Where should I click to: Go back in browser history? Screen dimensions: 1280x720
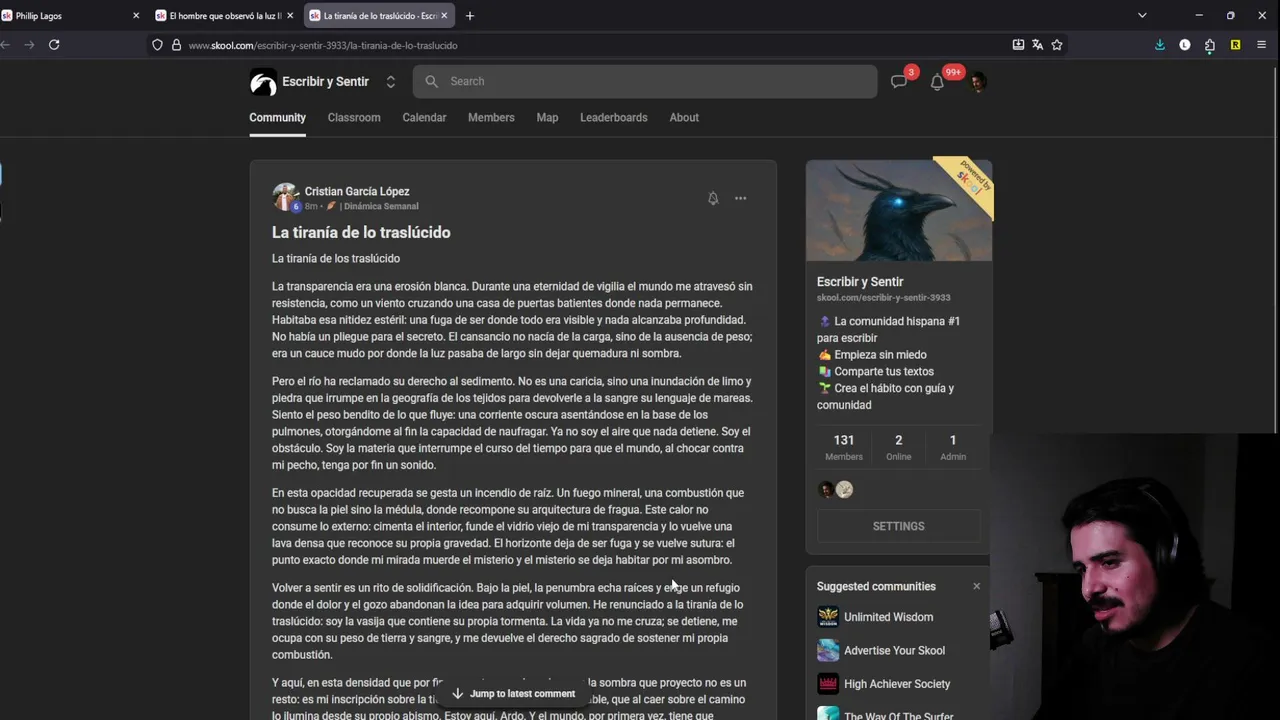pyautogui.click(x=5, y=45)
